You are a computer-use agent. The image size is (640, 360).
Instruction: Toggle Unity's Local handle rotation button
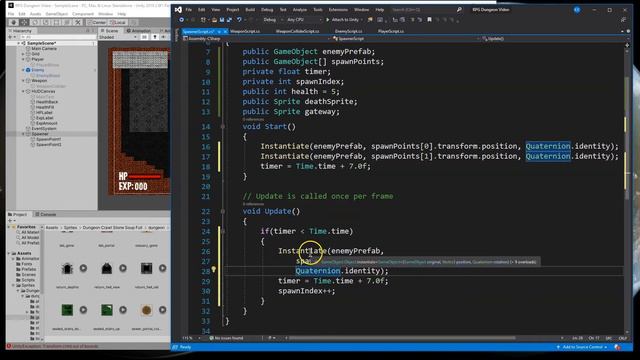pyautogui.click(x=118, y=22)
